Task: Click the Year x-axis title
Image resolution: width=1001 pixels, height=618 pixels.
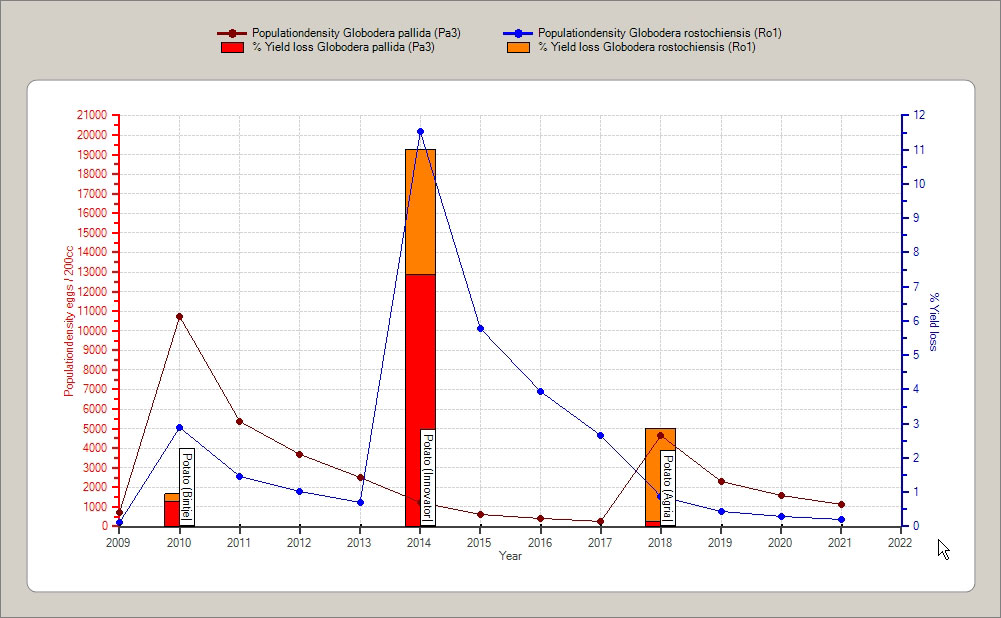Action: pyautogui.click(x=510, y=556)
